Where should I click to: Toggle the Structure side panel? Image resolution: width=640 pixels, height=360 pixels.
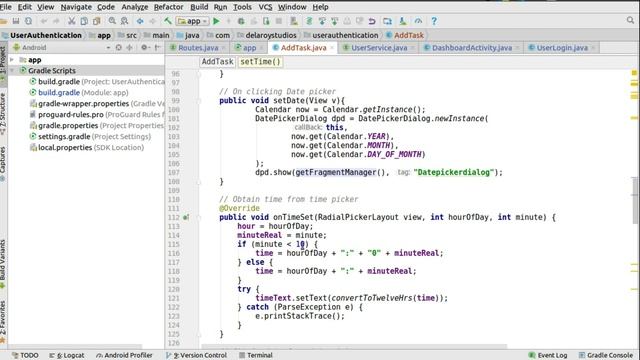(x=3, y=114)
